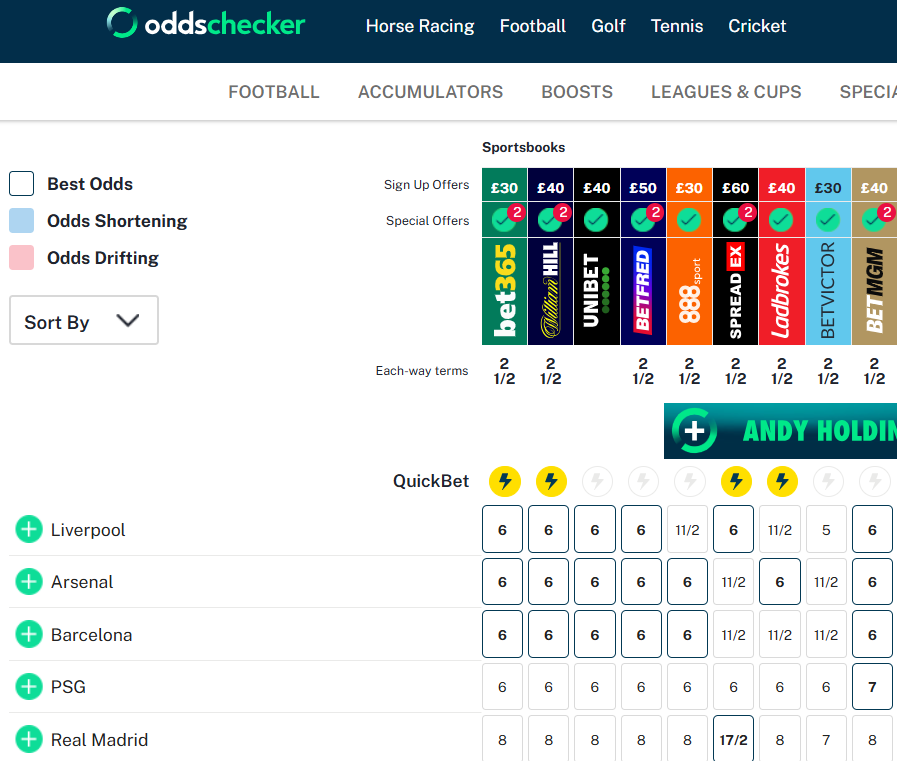Screen dimensions: 897x761
Task: Click the bet365 bookmaker logo
Action: [505, 291]
